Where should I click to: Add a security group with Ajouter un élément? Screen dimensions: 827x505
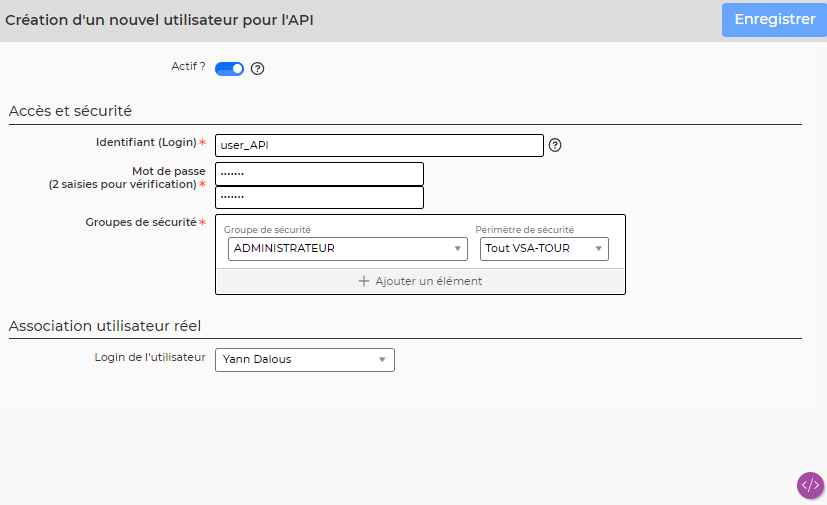[420, 281]
